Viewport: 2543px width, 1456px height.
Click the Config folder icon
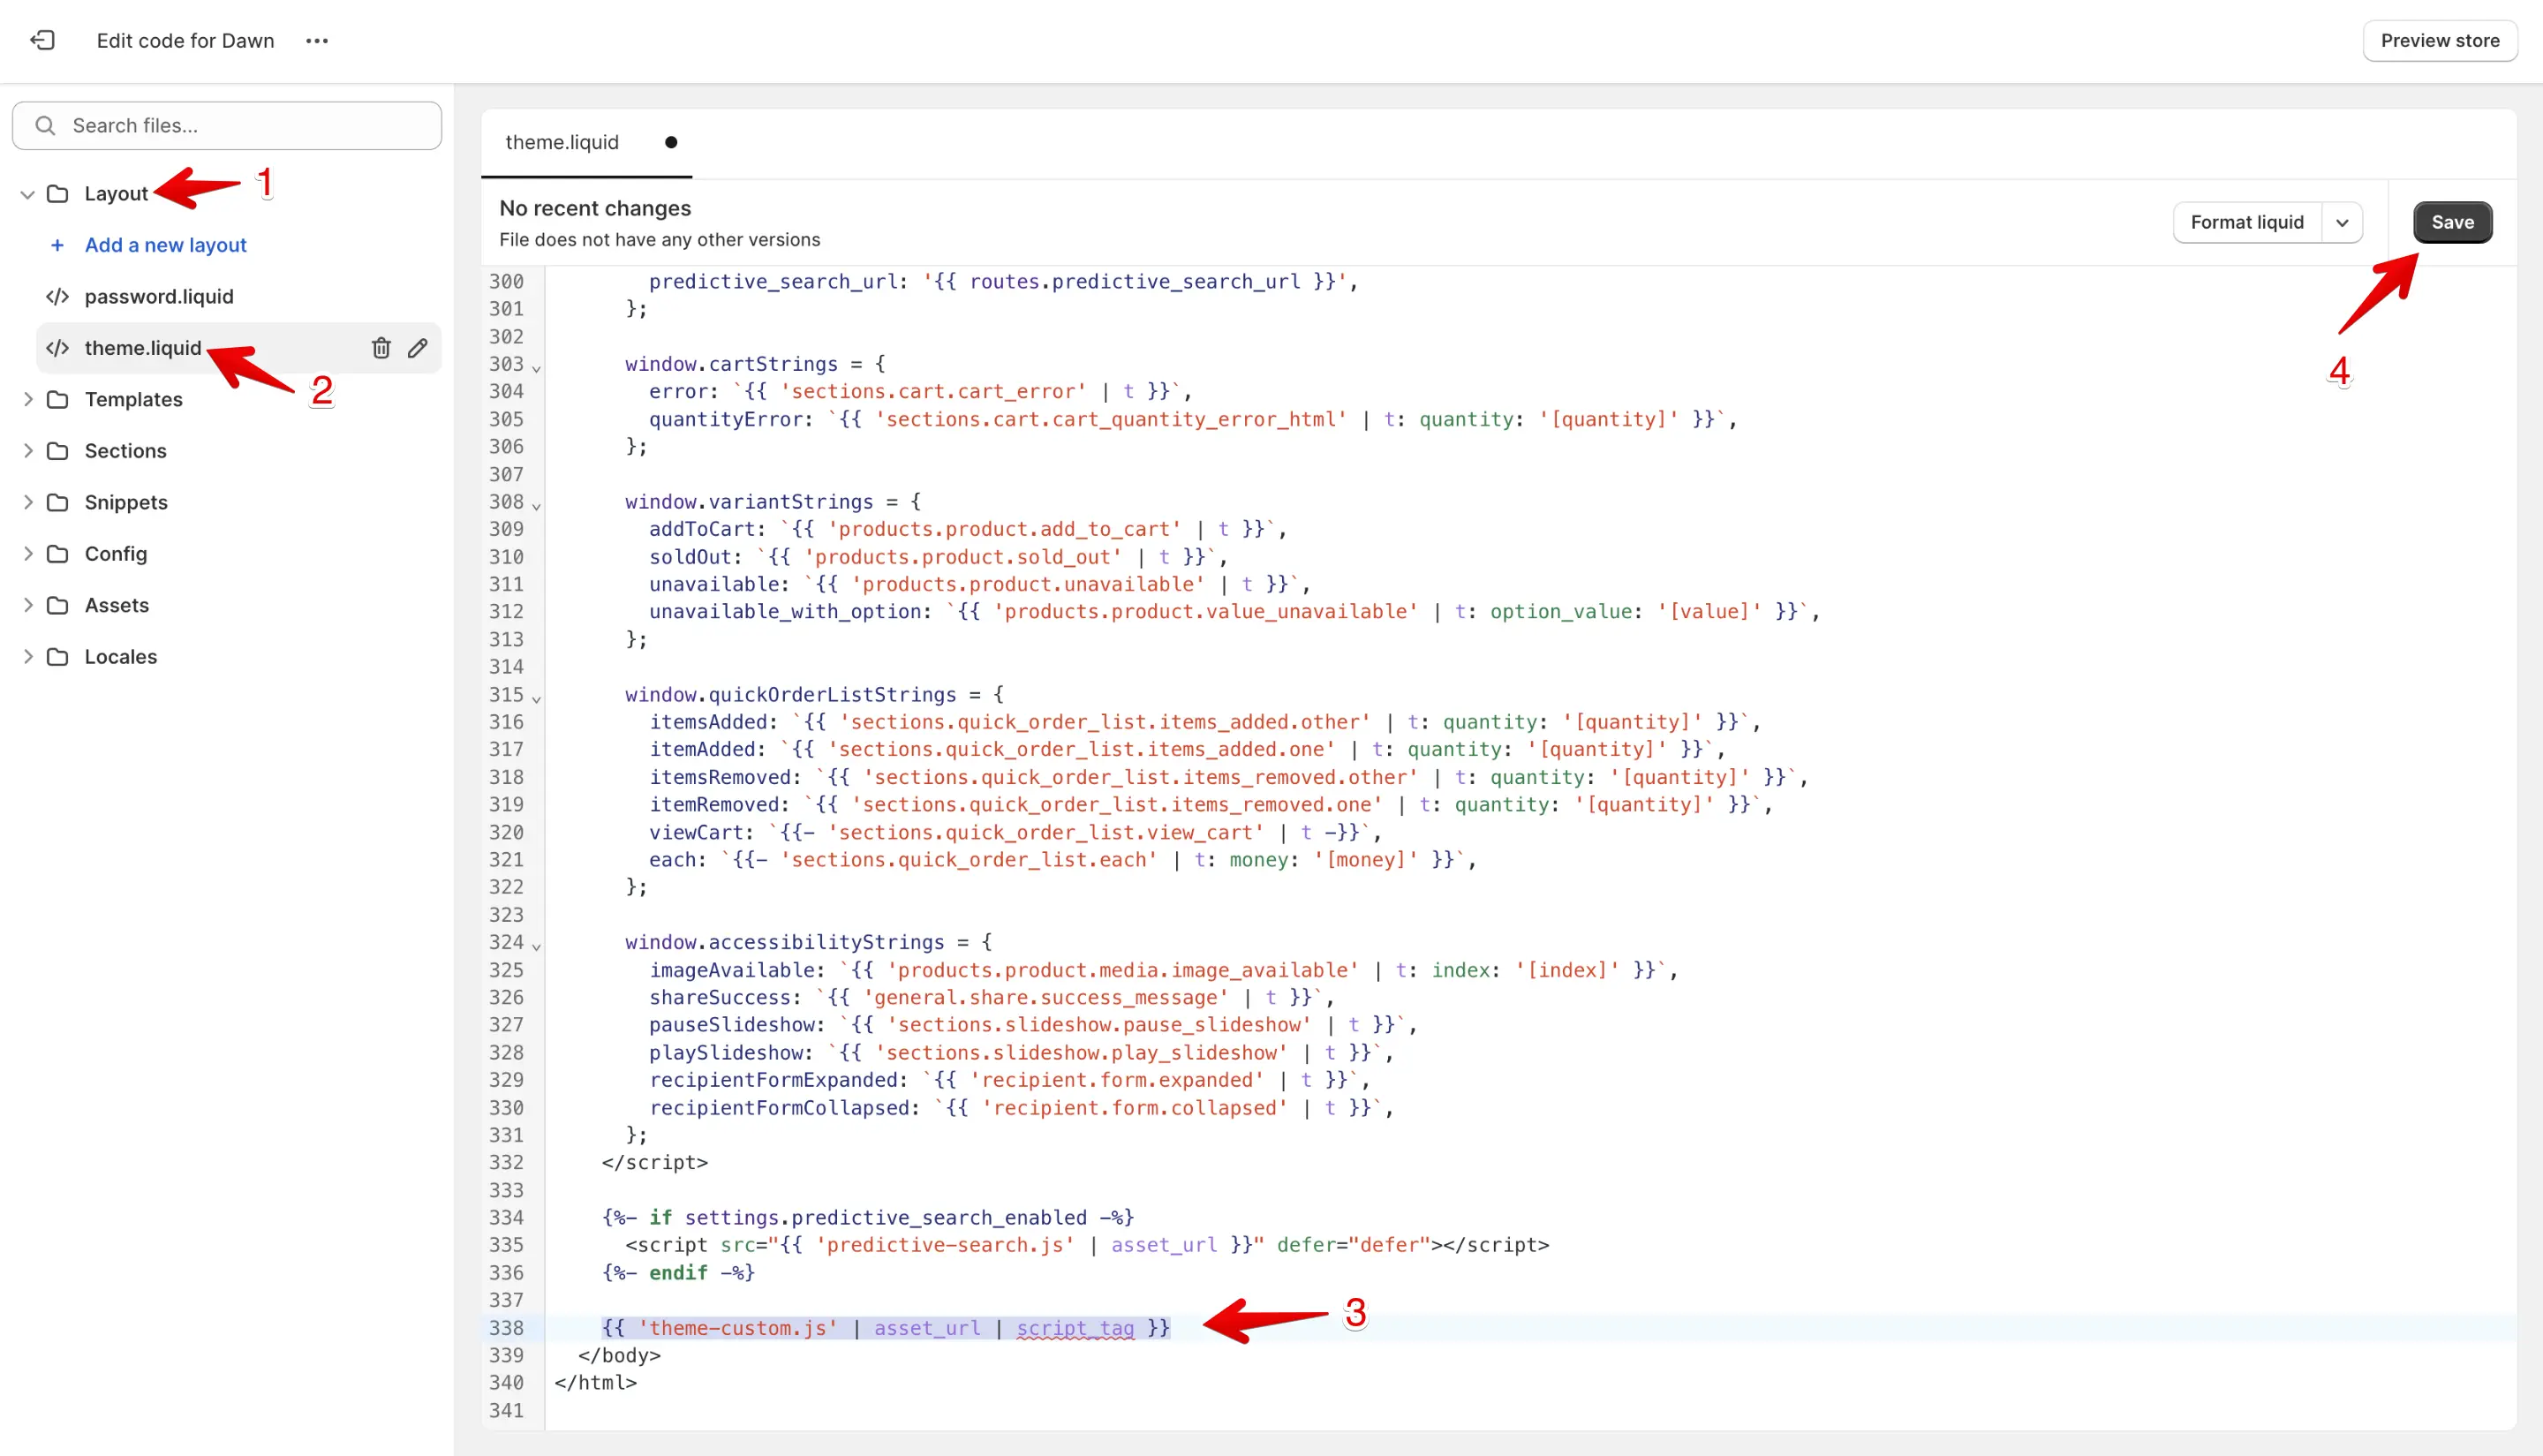pos(58,554)
